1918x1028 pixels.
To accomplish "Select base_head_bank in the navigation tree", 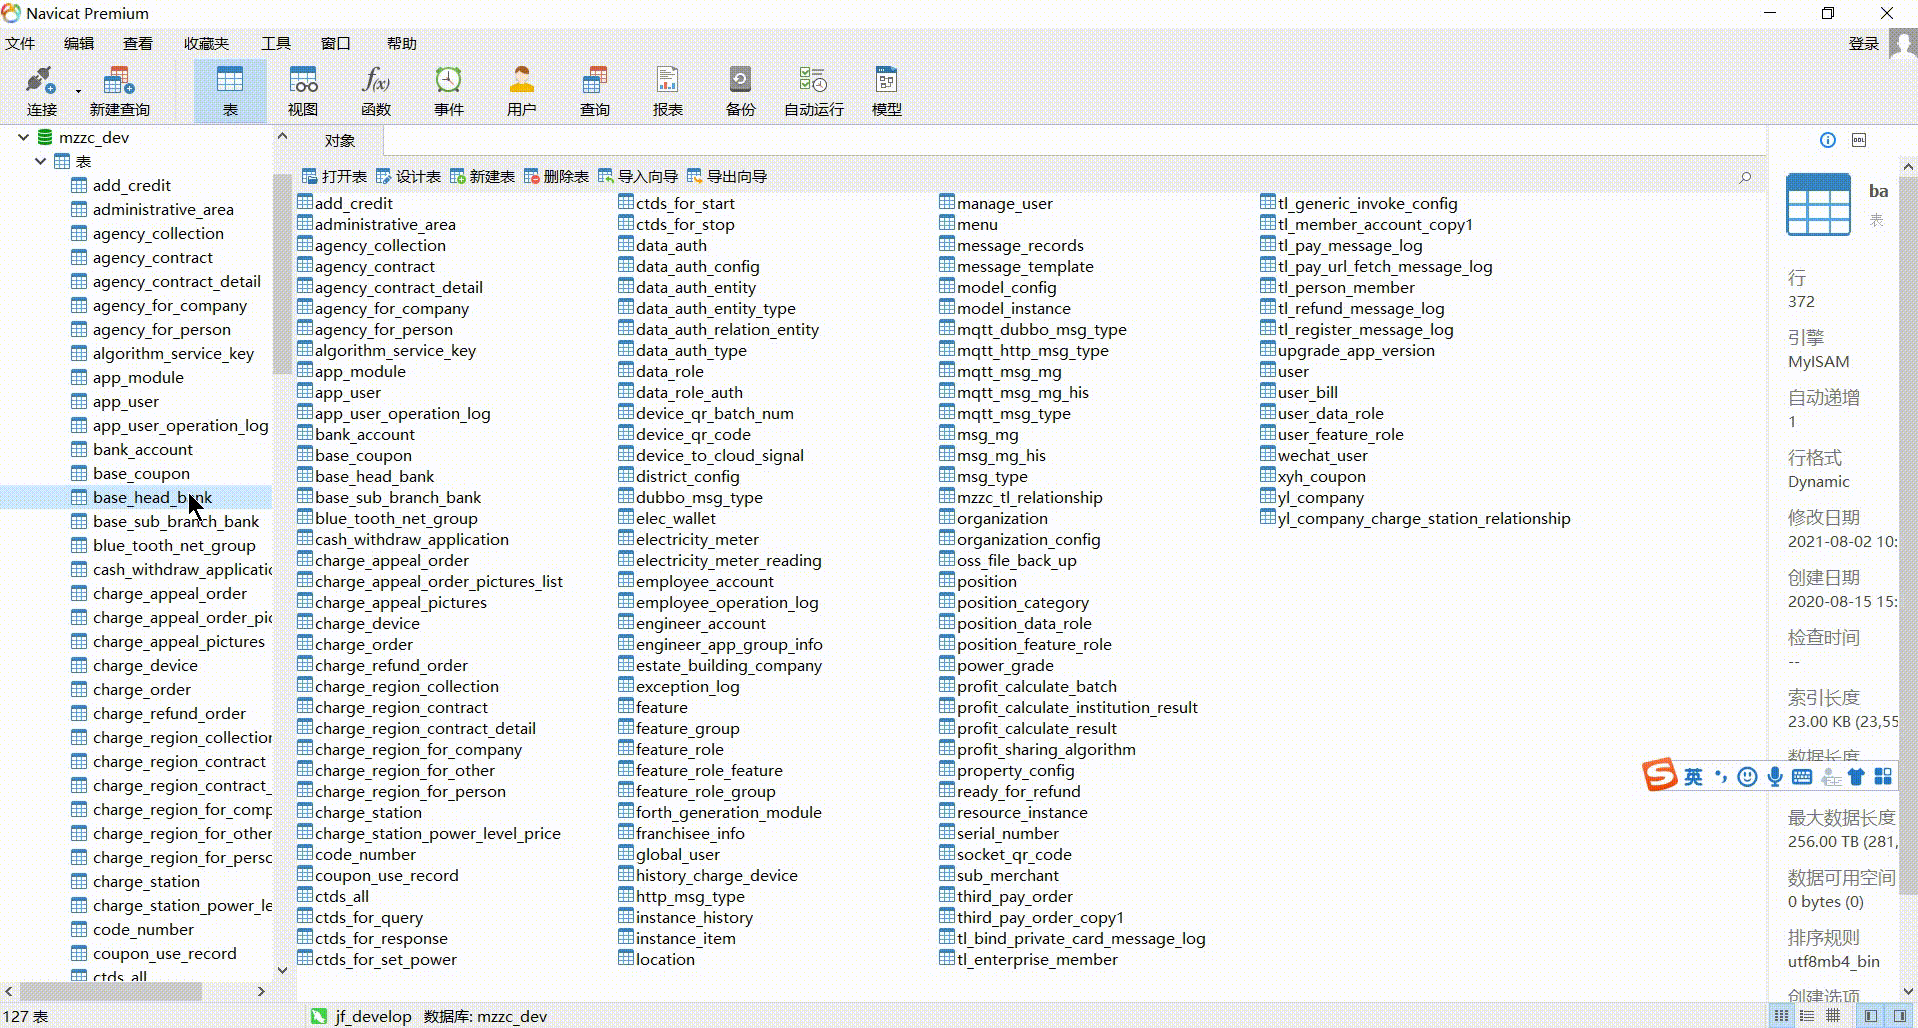I will pyautogui.click(x=152, y=497).
